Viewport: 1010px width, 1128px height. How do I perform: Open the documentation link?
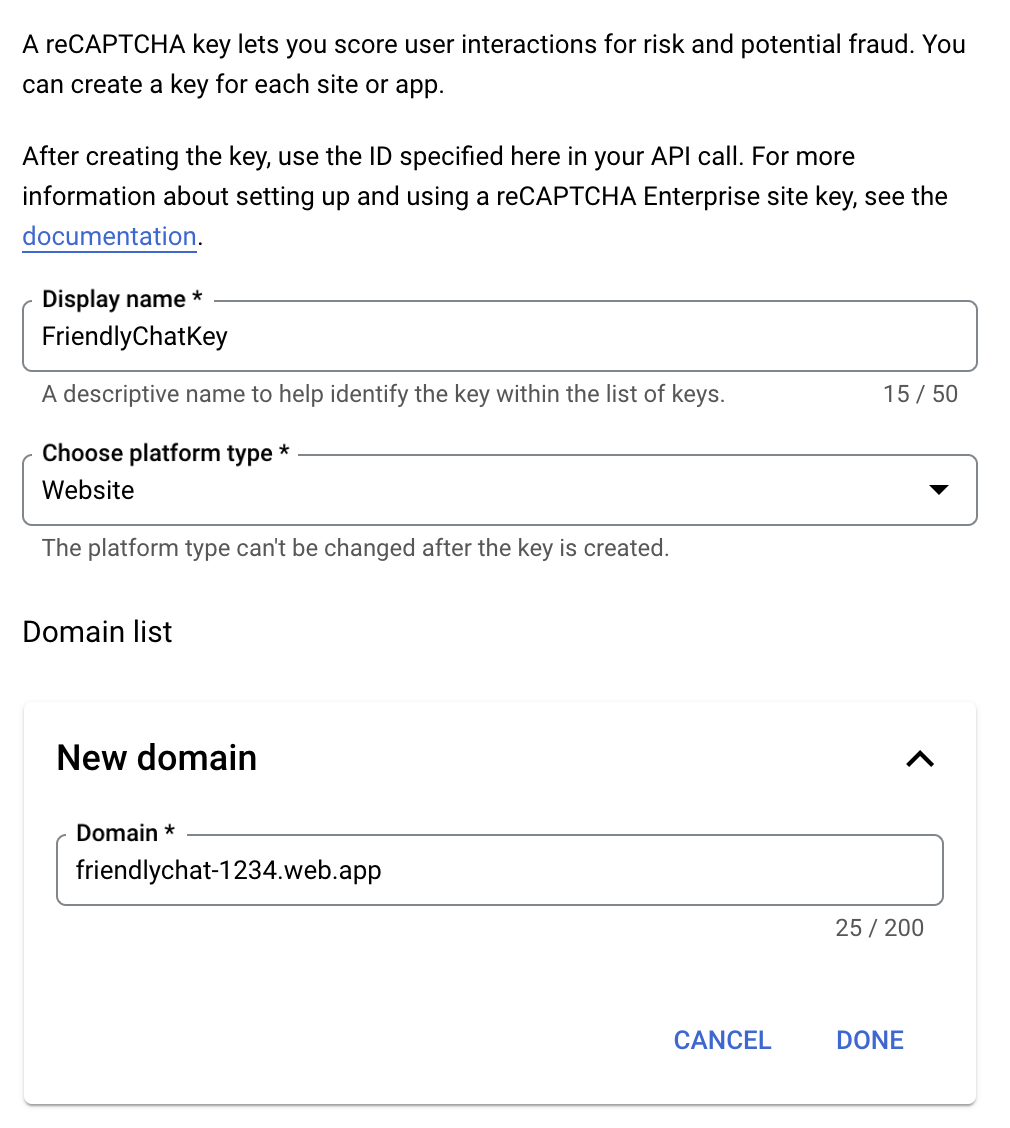coord(109,236)
